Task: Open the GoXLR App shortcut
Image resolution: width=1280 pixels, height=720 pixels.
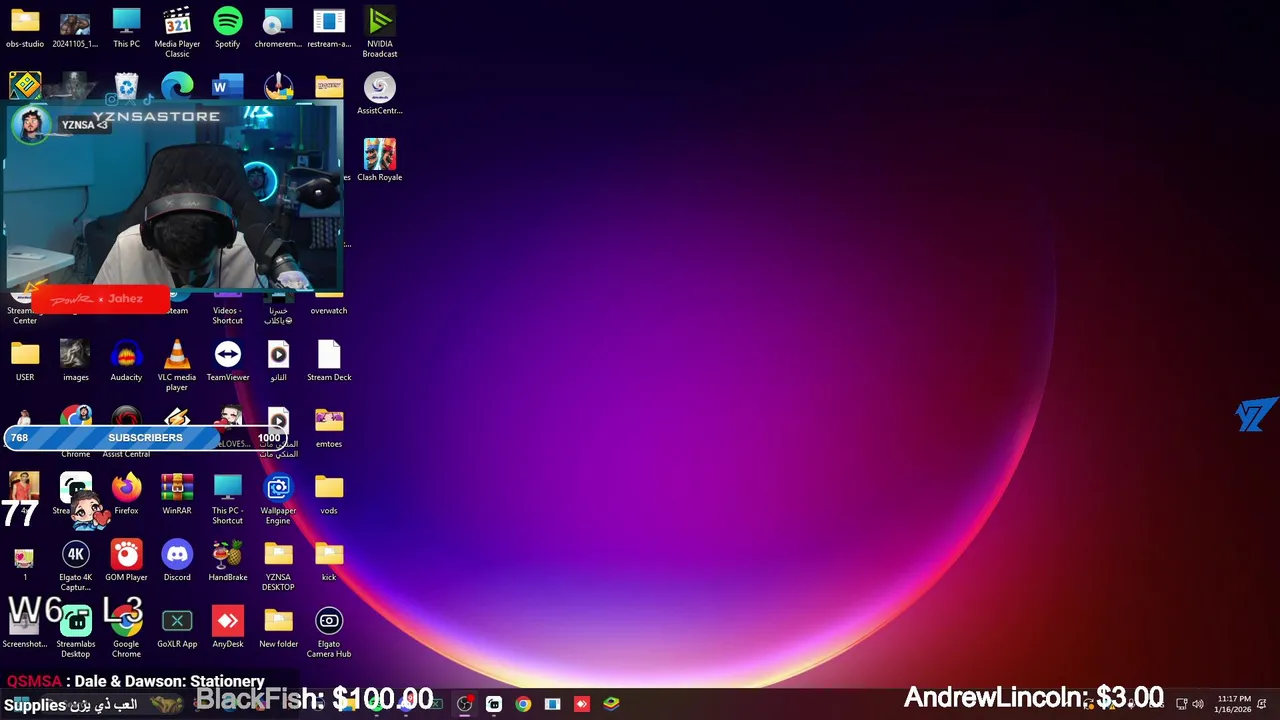Action: pos(177,628)
